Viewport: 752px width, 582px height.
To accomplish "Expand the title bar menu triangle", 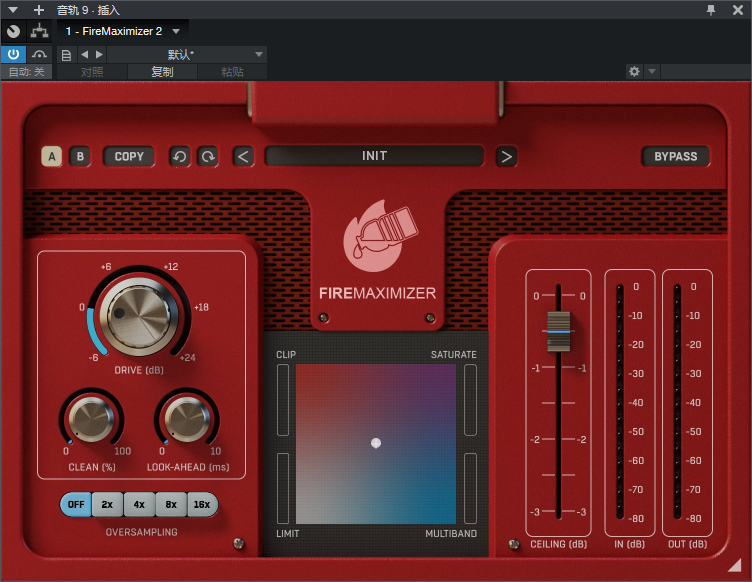I will 13,10.
